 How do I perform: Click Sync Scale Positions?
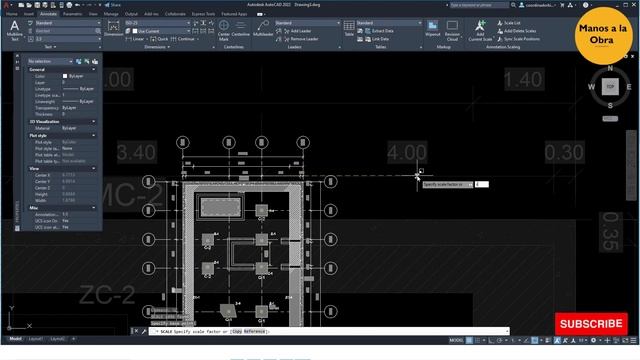518,39
